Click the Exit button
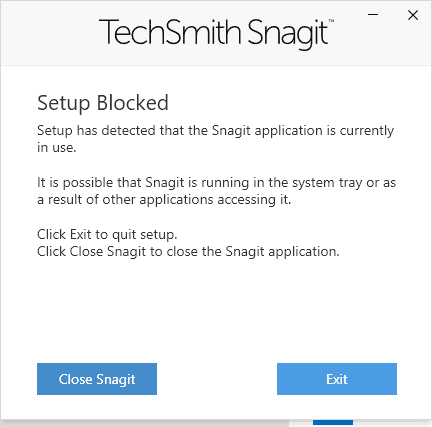The height and width of the screenshot is (427, 432). point(337,379)
